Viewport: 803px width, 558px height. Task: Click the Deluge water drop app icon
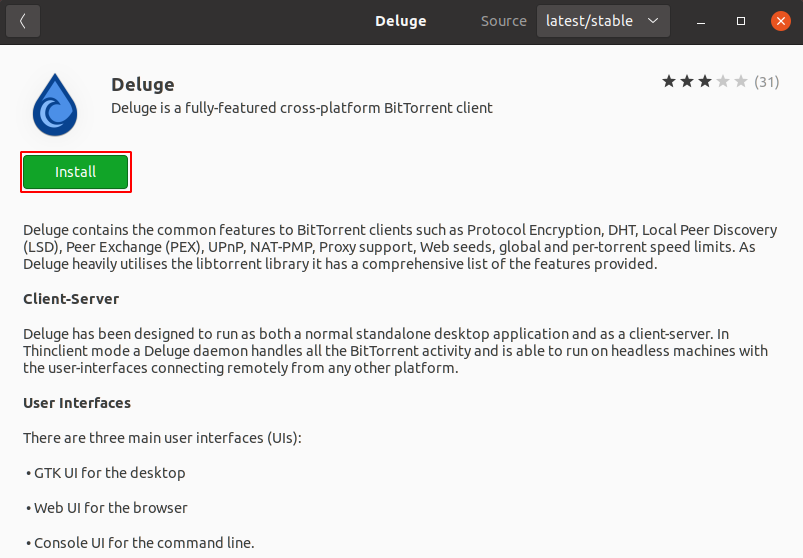pos(55,105)
